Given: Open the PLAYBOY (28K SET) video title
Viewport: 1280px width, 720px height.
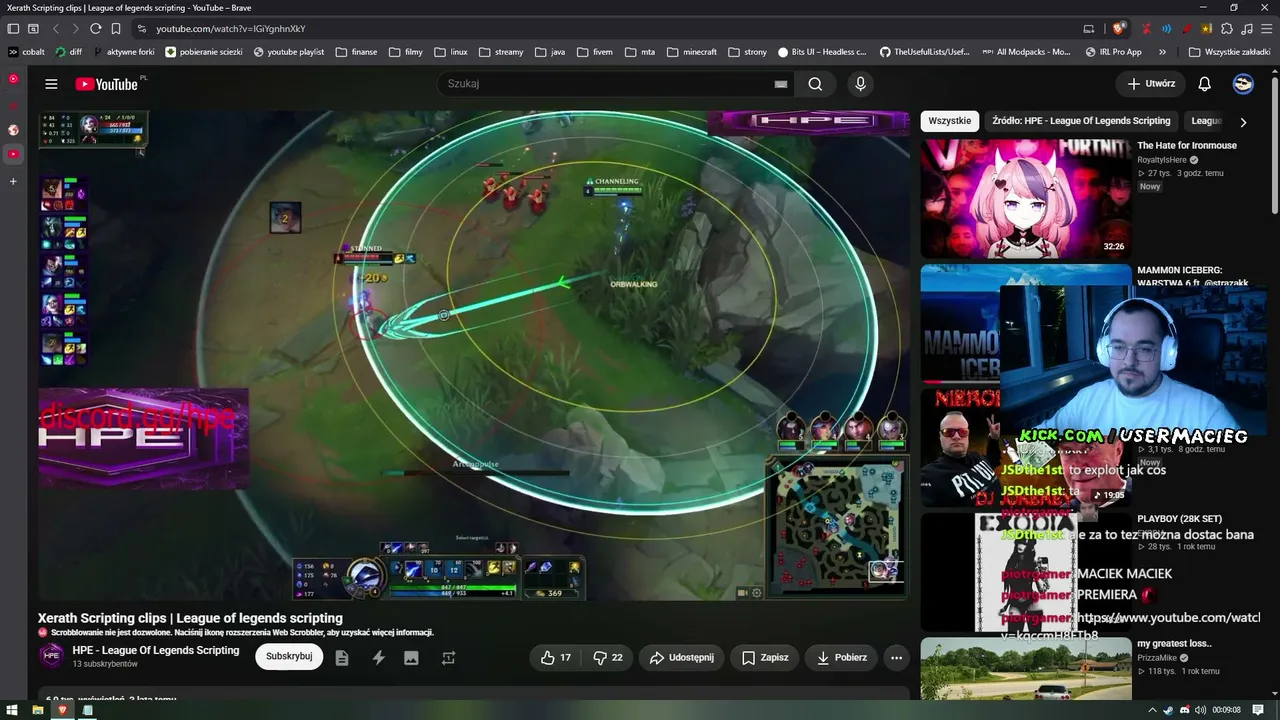Looking at the screenshot, I should pyautogui.click(x=1179, y=519).
